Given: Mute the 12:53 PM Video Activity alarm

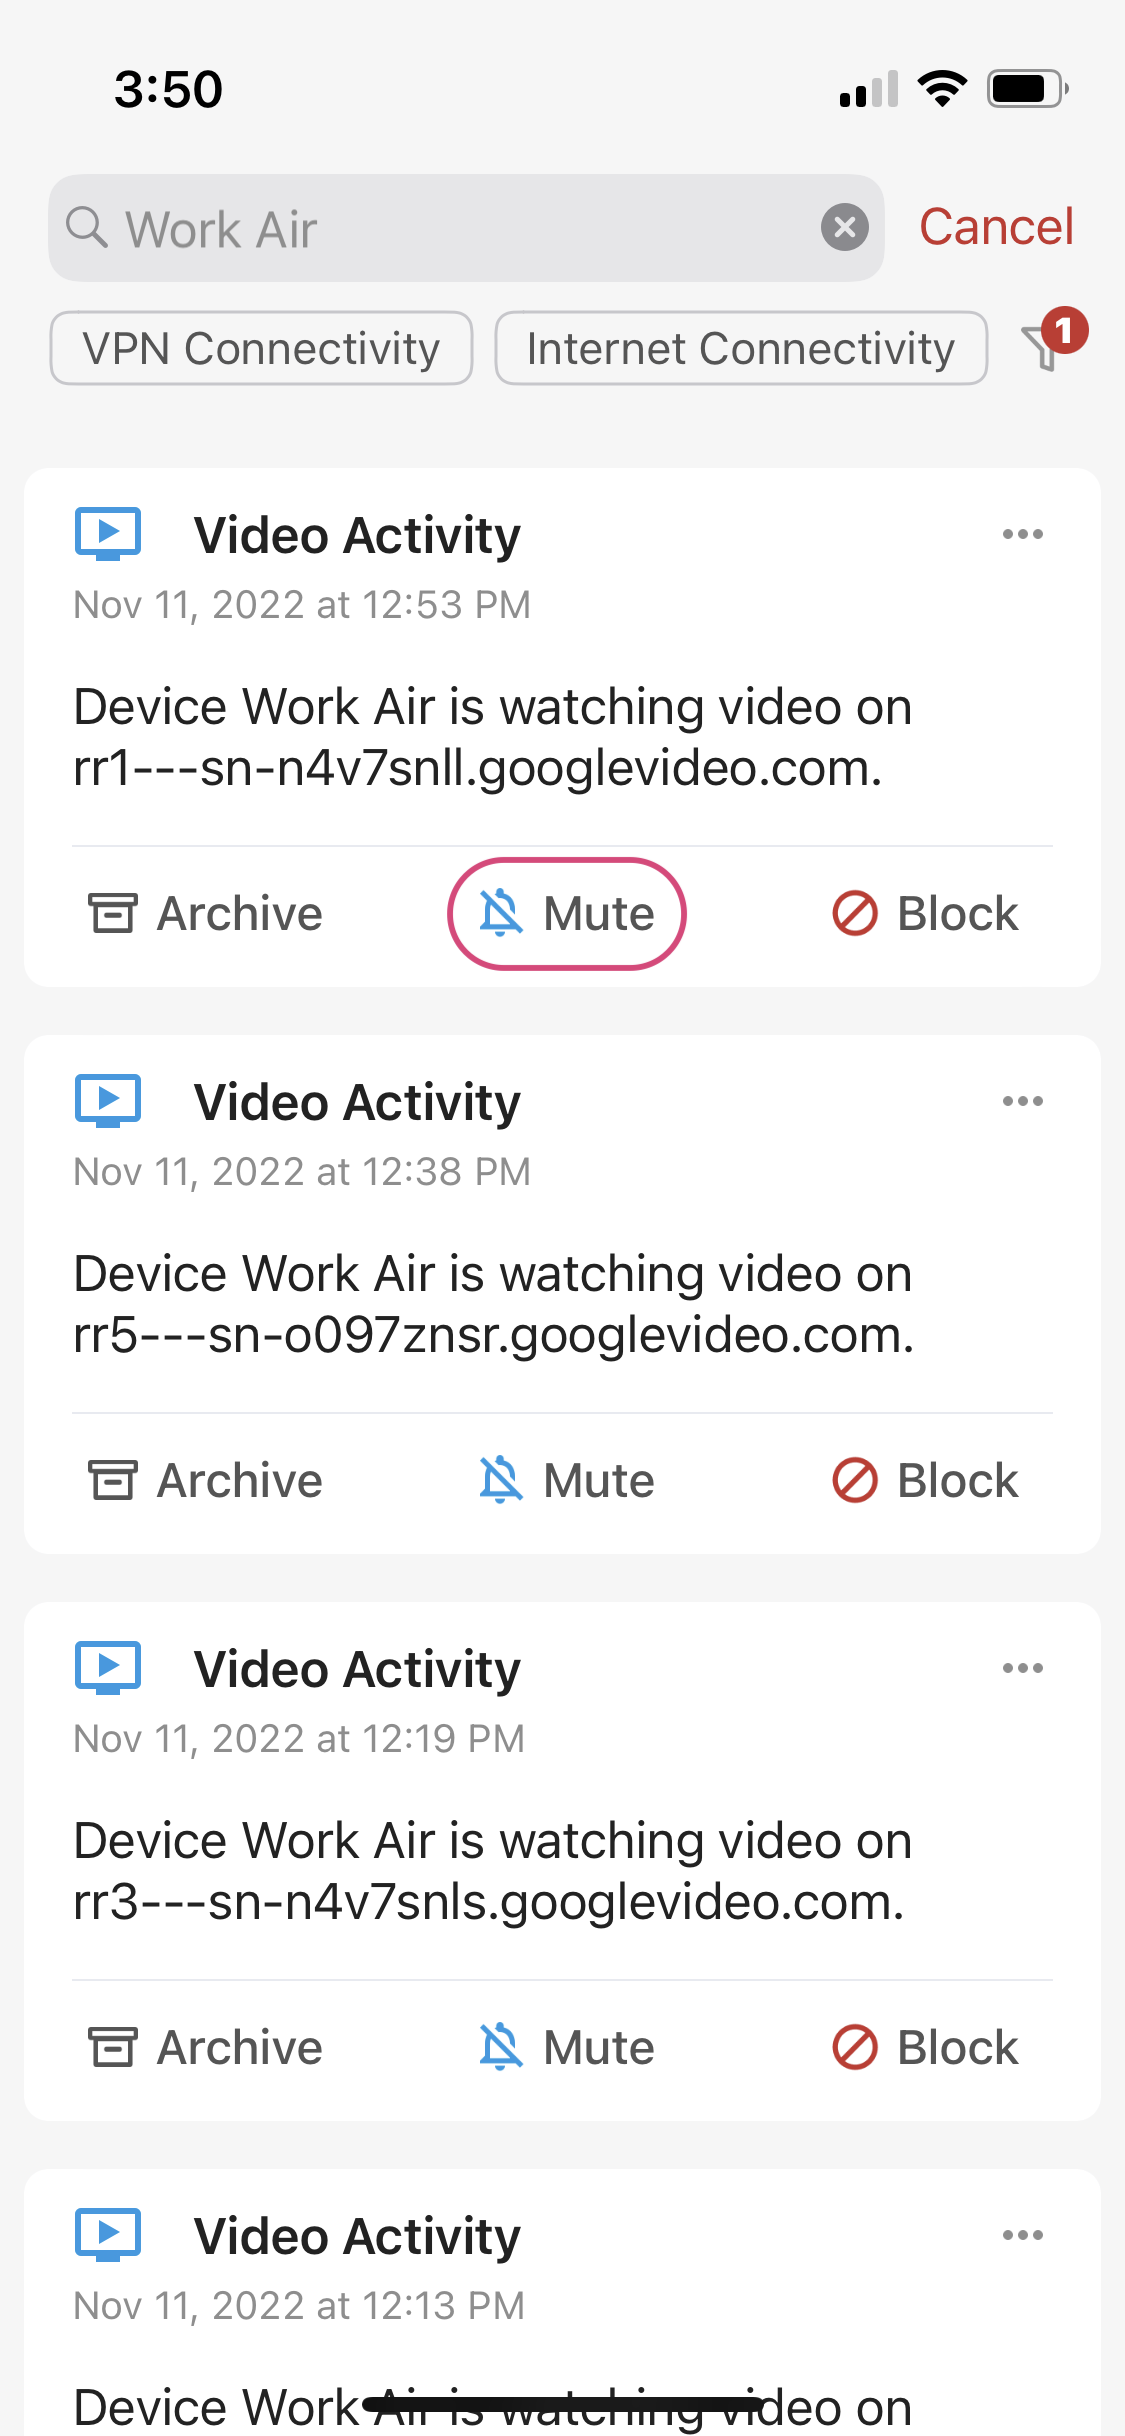Looking at the screenshot, I should pyautogui.click(x=567, y=913).
